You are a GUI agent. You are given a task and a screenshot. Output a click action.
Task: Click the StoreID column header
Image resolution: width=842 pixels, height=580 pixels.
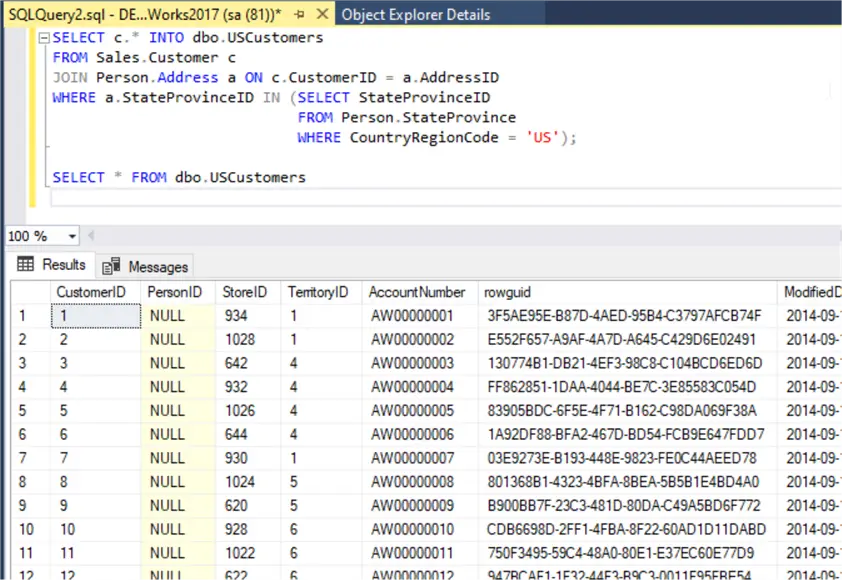coord(244,292)
